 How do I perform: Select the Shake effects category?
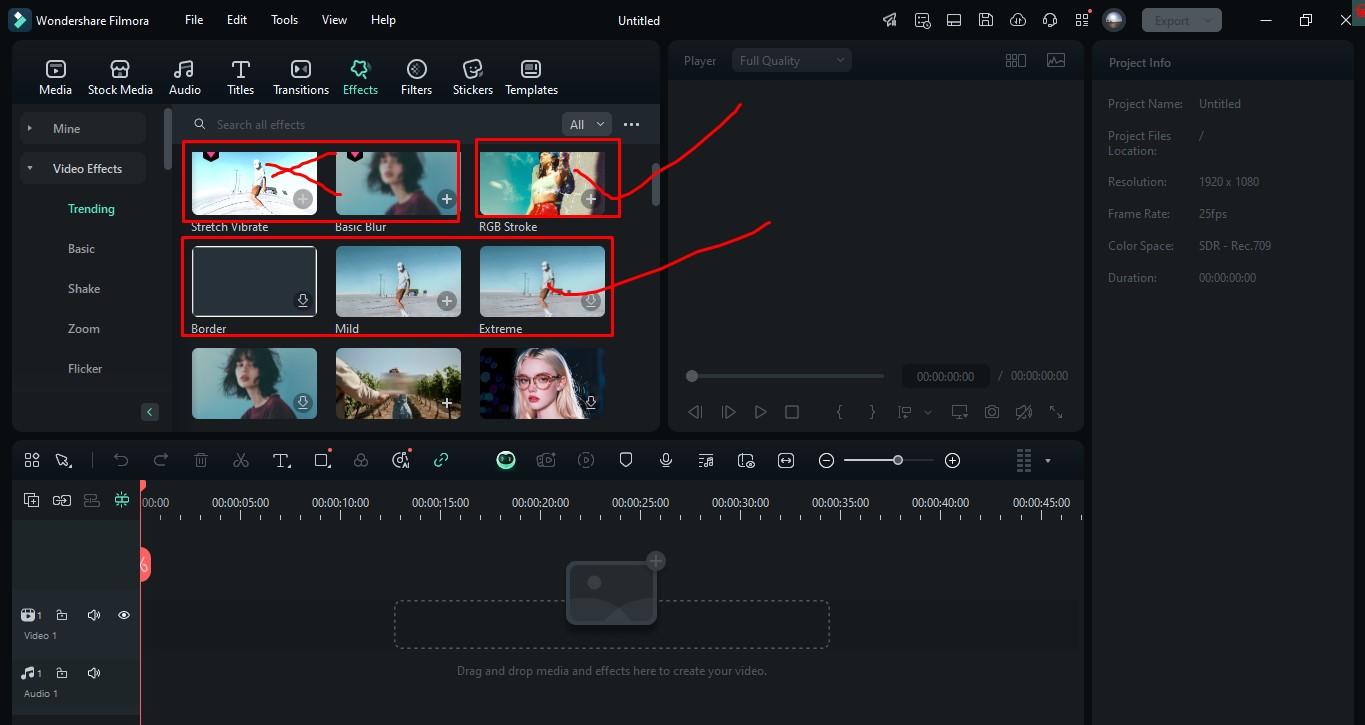click(x=84, y=289)
